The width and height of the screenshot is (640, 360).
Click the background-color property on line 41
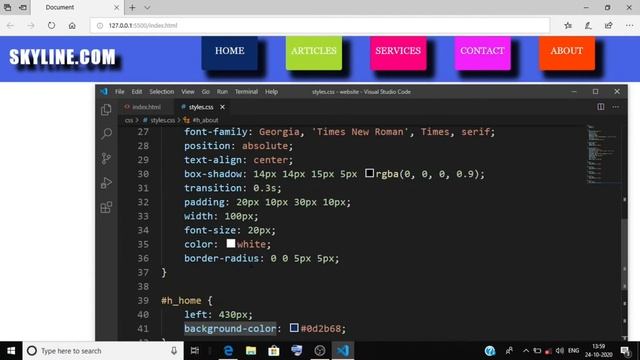click(230, 328)
